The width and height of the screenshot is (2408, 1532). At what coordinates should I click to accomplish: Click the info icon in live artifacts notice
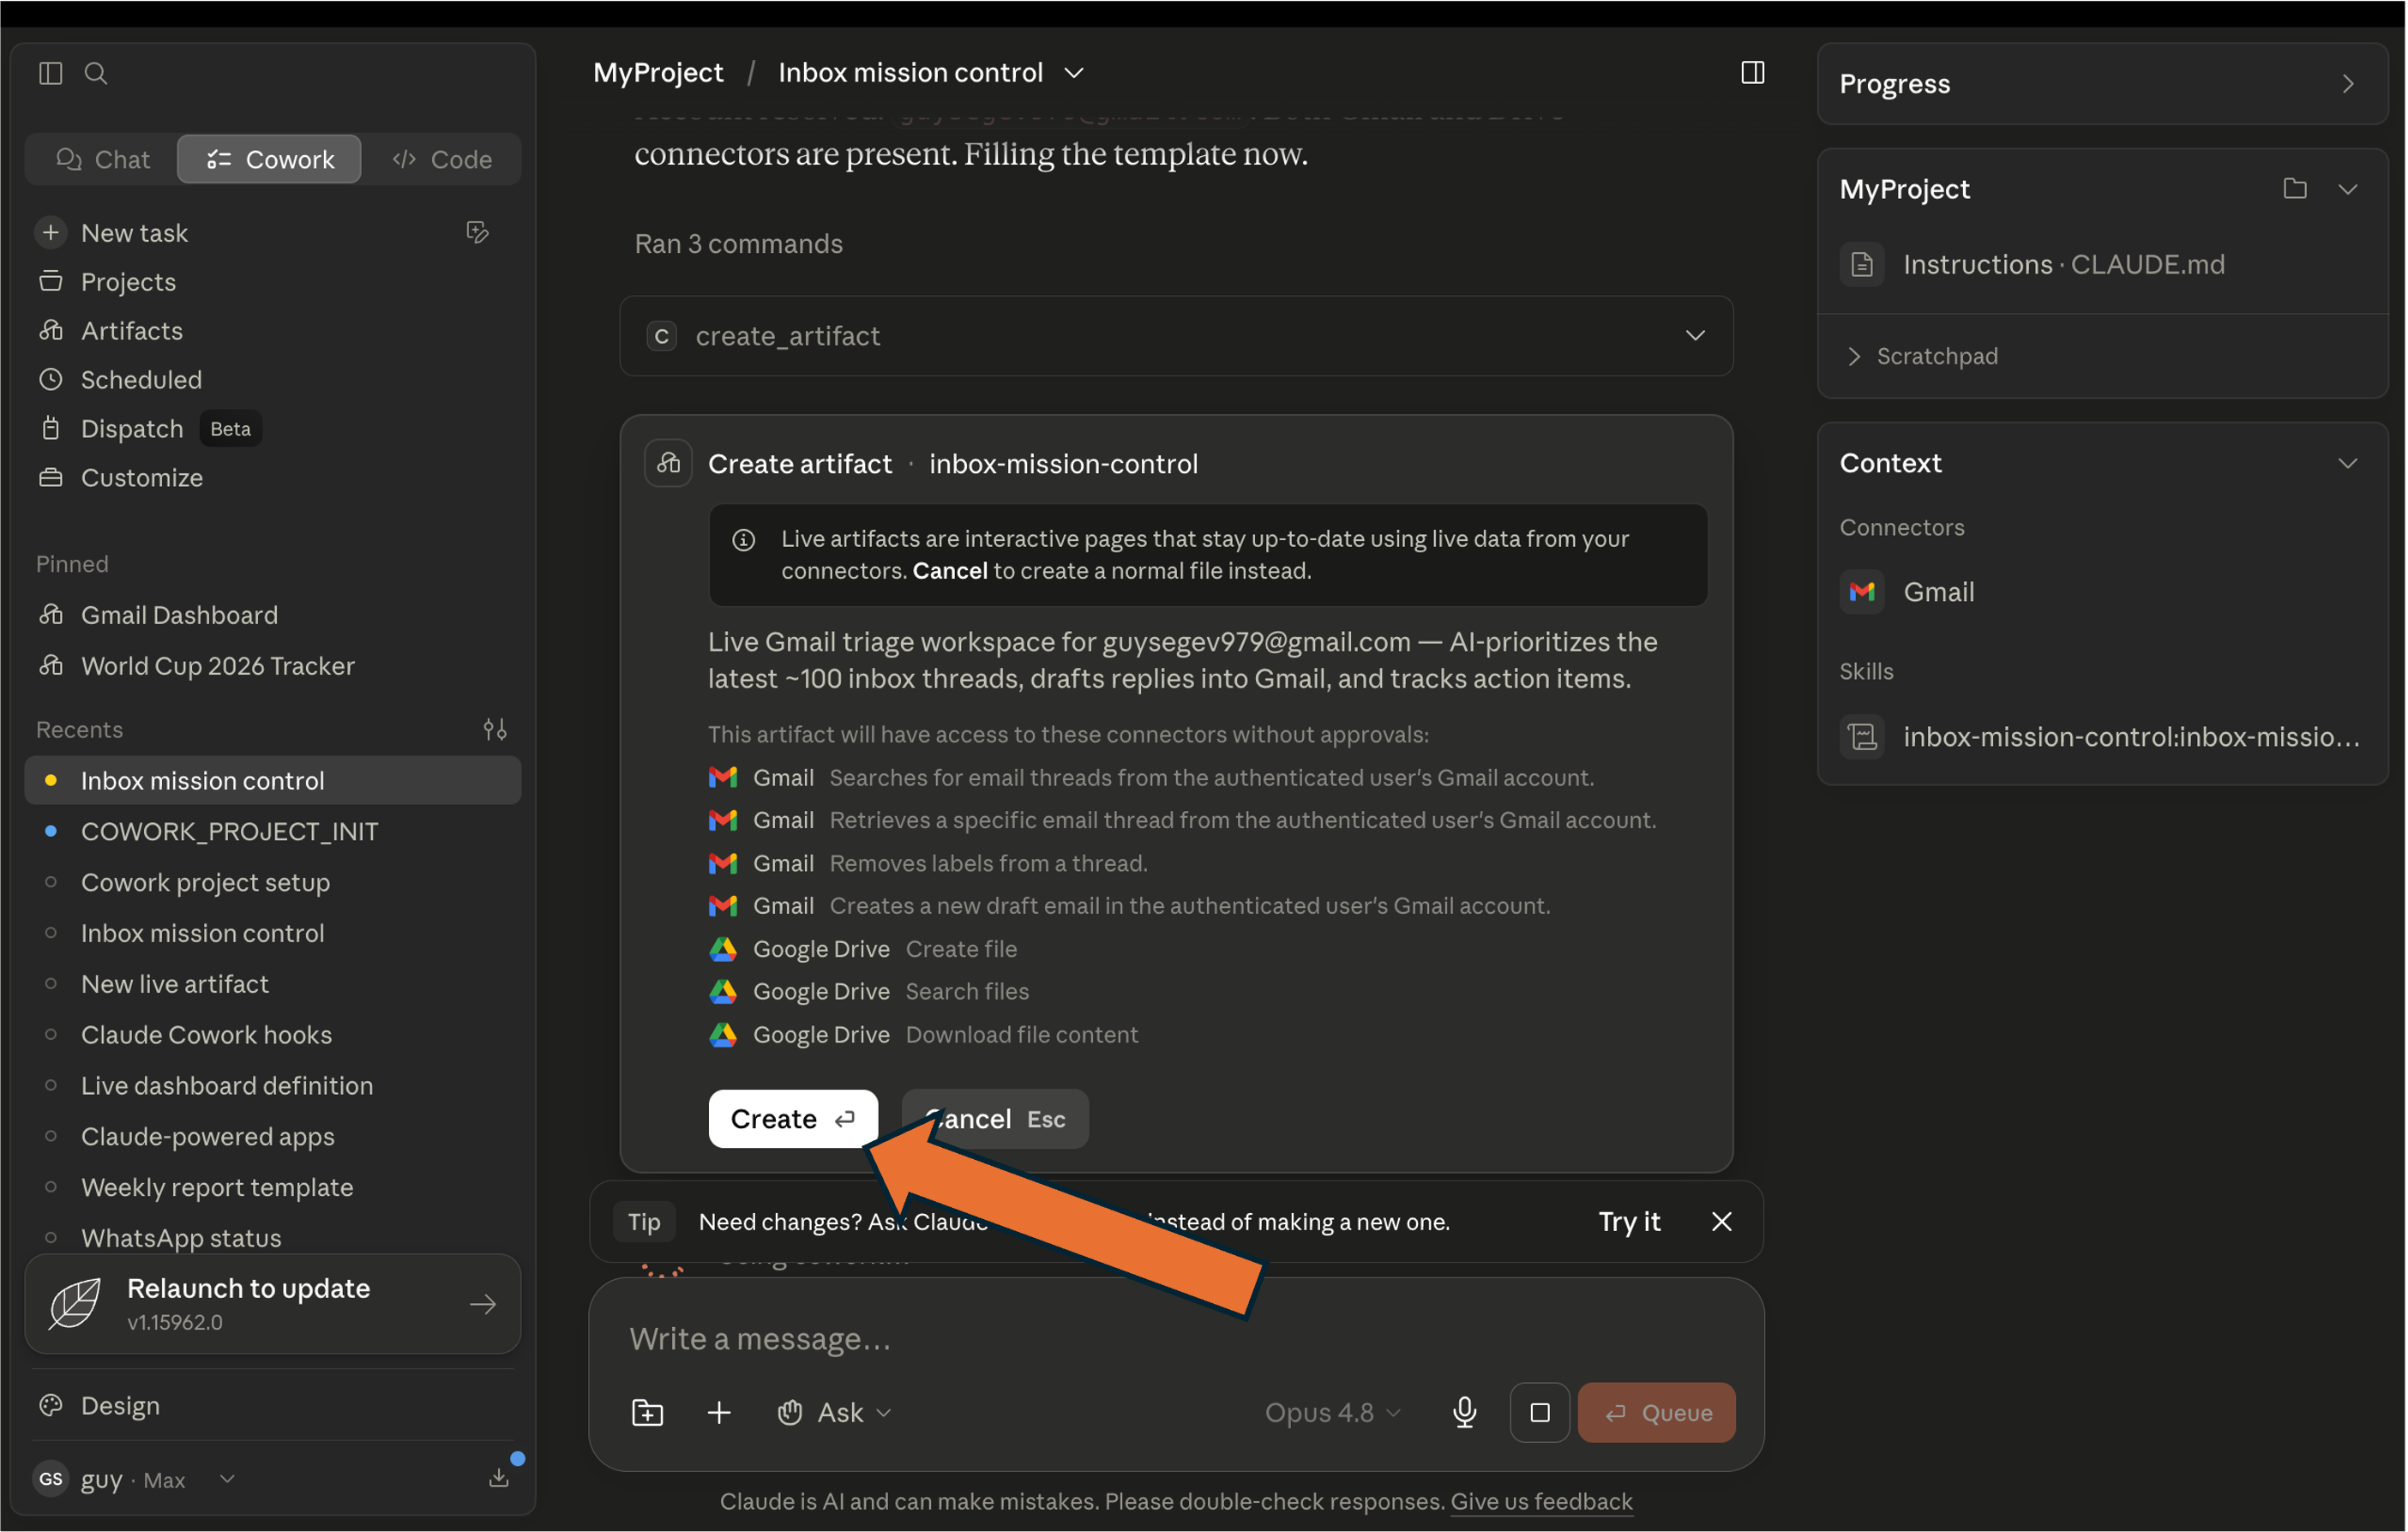tap(743, 540)
